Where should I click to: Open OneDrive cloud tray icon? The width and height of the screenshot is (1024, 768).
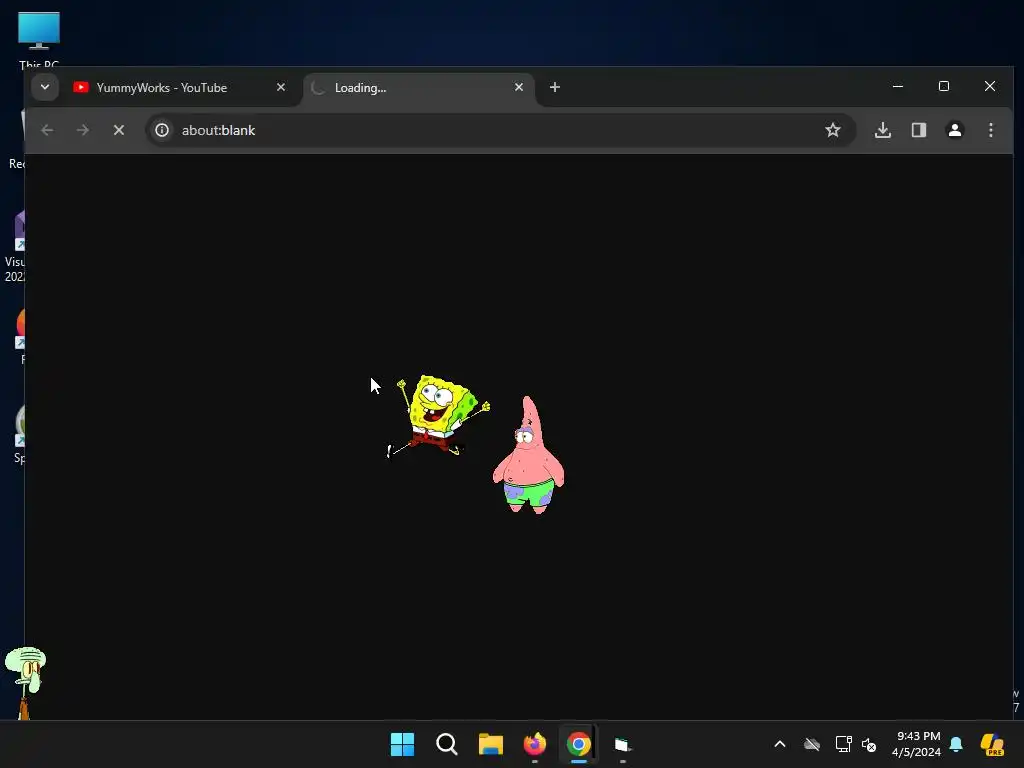[x=812, y=744]
